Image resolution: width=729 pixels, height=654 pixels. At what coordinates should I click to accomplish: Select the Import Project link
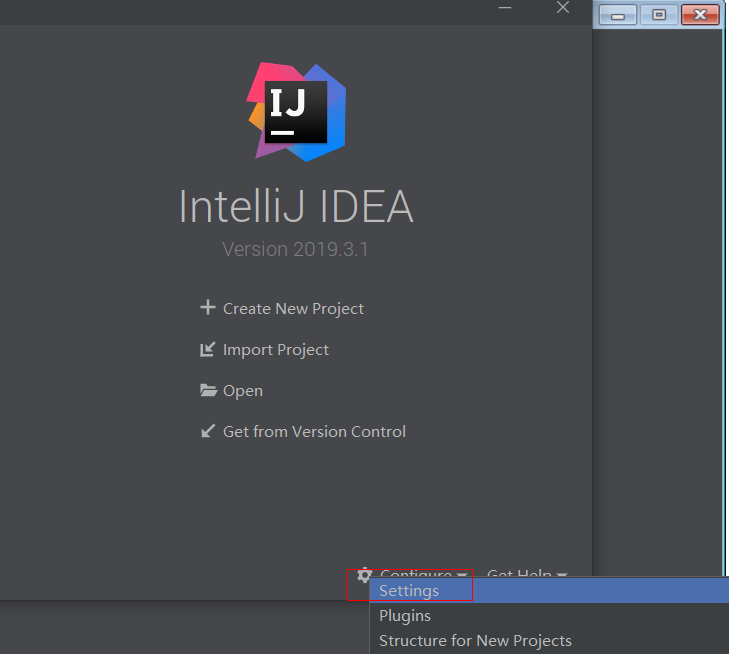[x=276, y=350]
